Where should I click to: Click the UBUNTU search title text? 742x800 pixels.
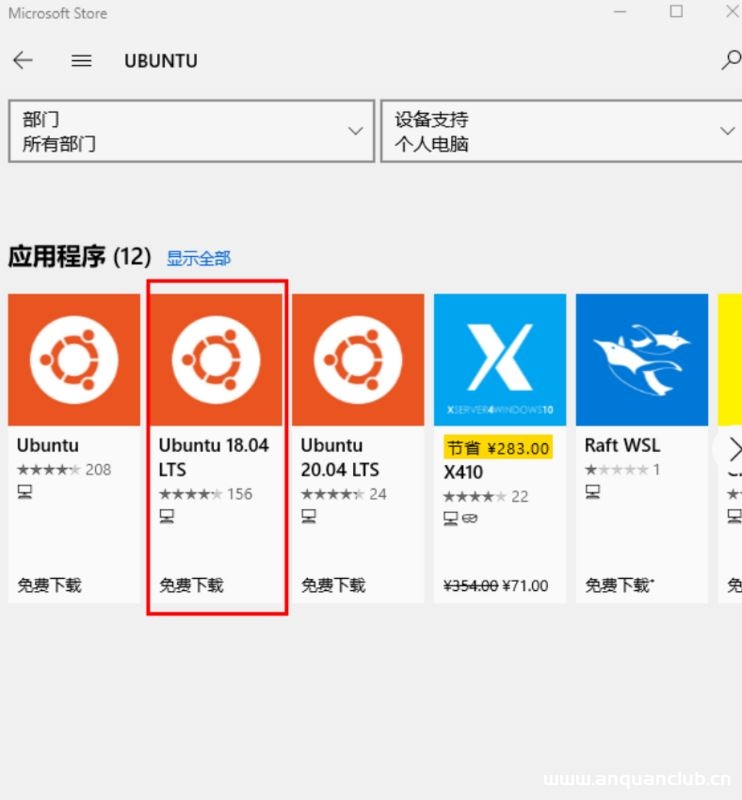(161, 61)
